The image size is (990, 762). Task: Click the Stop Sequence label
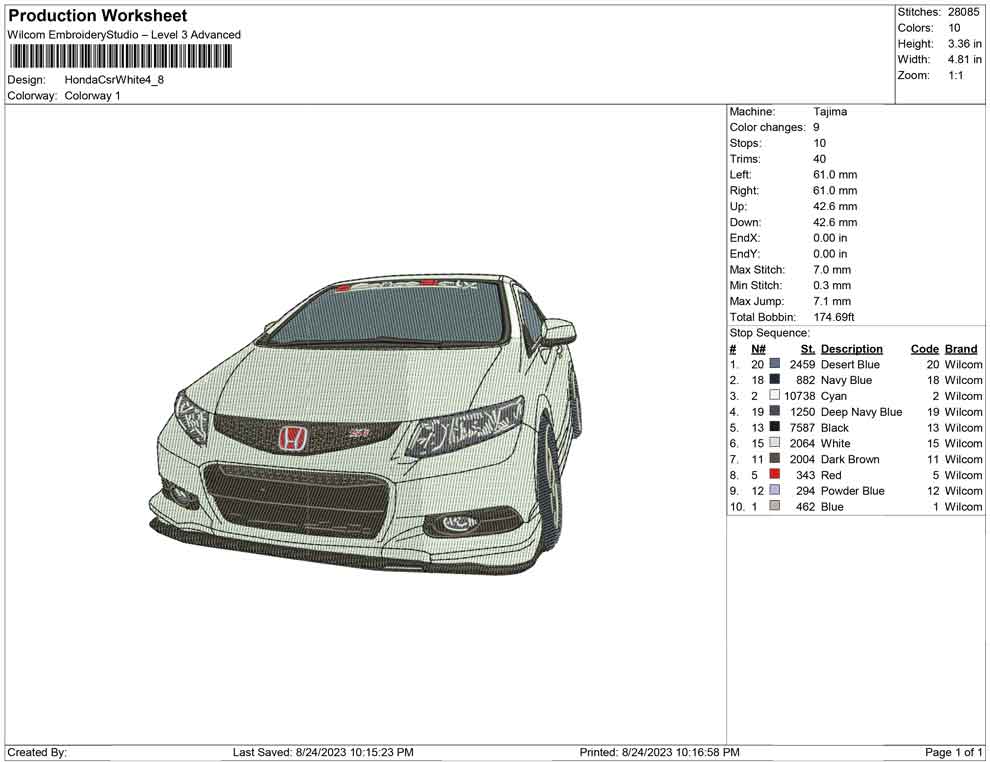point(769,333)
